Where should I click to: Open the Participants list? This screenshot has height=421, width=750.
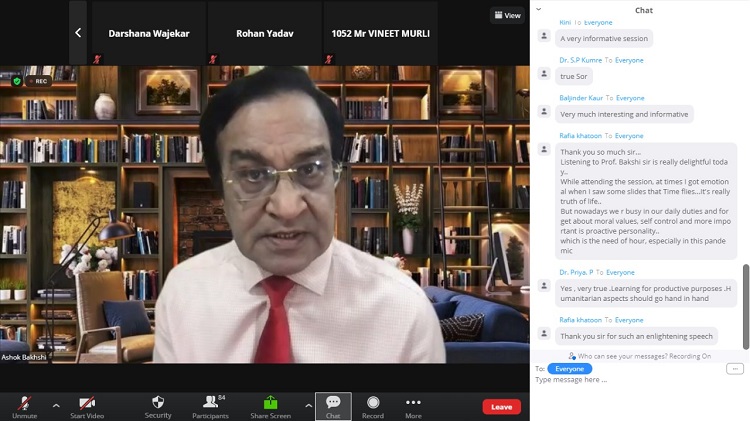click(x=210, y=405)
